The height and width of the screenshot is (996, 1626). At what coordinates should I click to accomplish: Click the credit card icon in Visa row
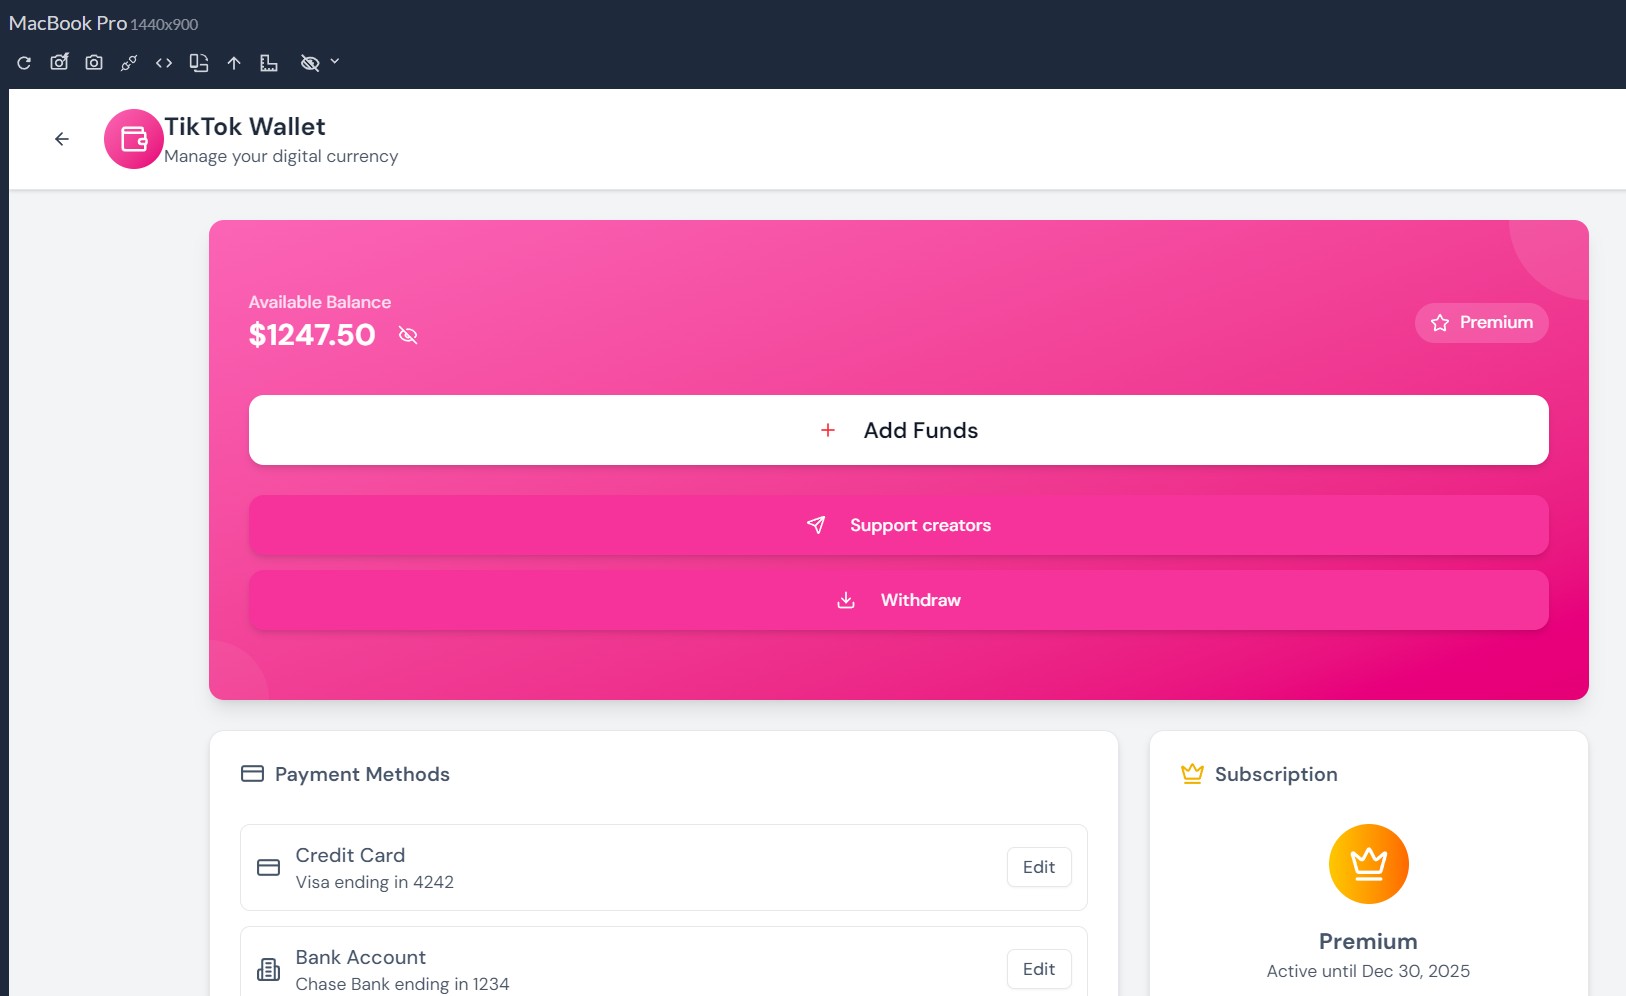click(269, 868)
